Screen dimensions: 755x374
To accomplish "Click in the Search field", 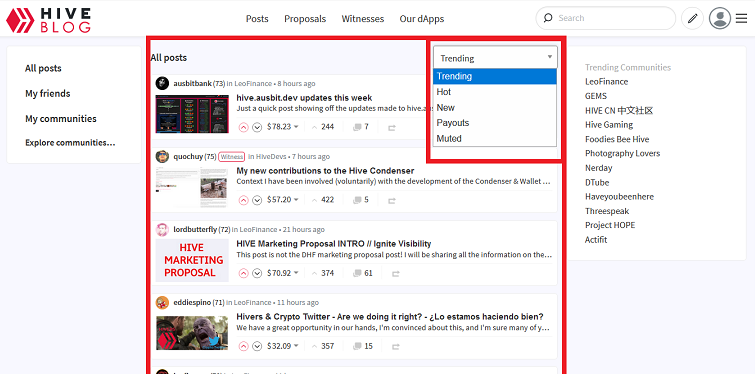I will pyautogui.click(x=606, y=18).
